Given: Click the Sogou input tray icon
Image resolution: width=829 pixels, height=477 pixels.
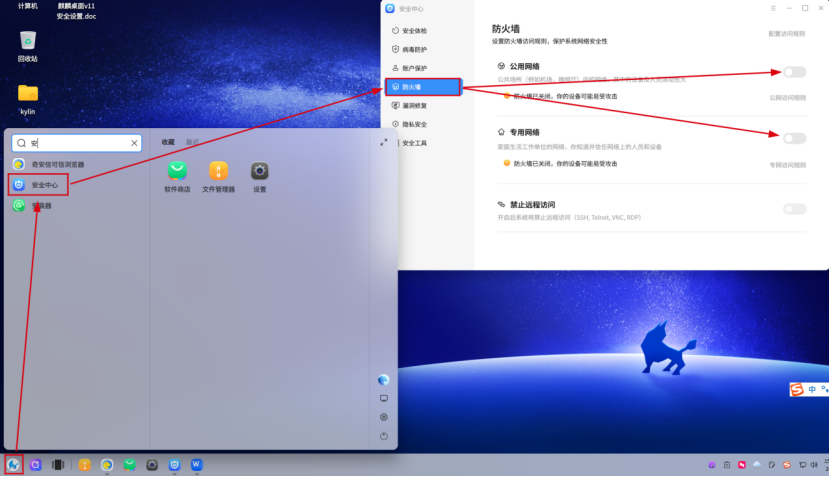Looking at the screenshot, I should pos(787,465).
